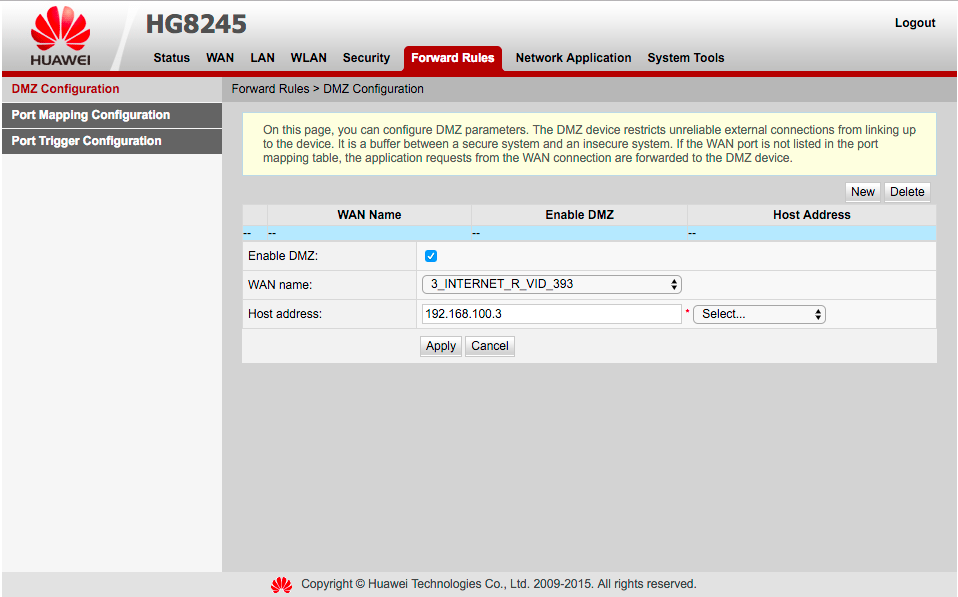Click the Host Address column header
The image size is (958, 597).
pyautogui.click(x=811, y=214)
